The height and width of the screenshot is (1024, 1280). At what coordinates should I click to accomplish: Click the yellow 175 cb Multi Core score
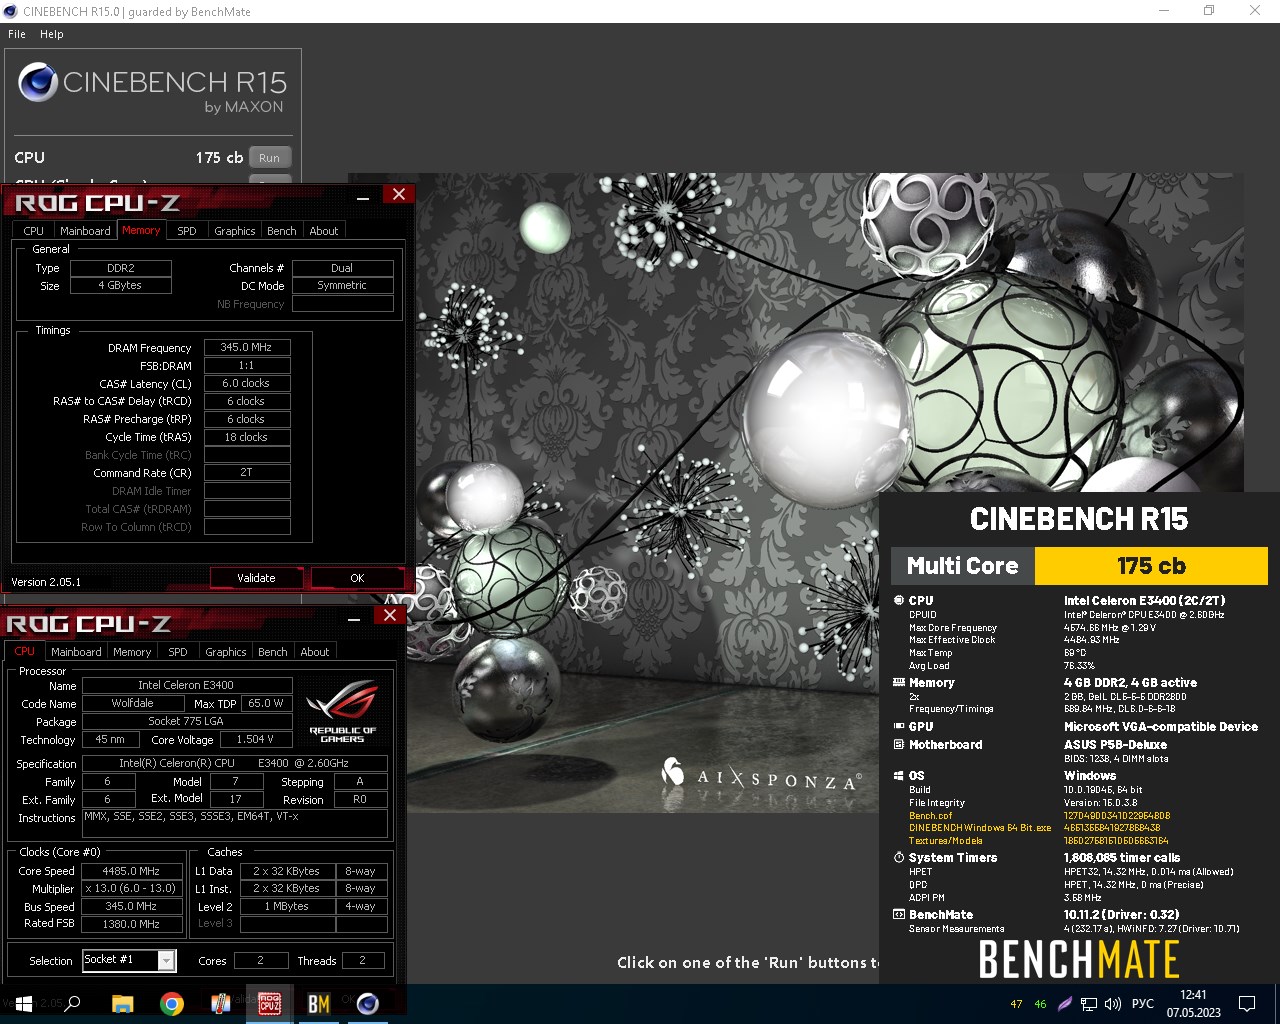click(1151, 566)
